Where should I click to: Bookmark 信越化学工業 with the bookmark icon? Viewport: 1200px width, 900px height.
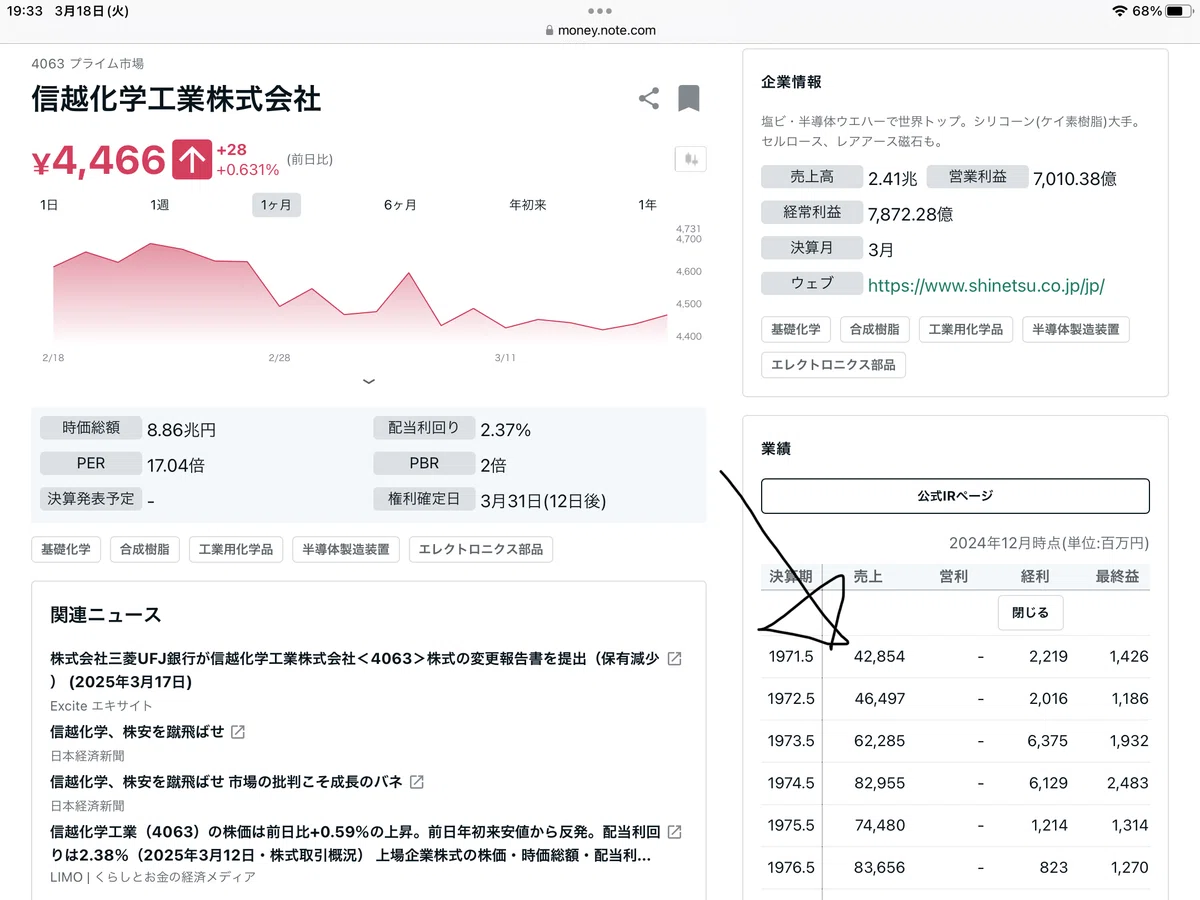[688, 98]
